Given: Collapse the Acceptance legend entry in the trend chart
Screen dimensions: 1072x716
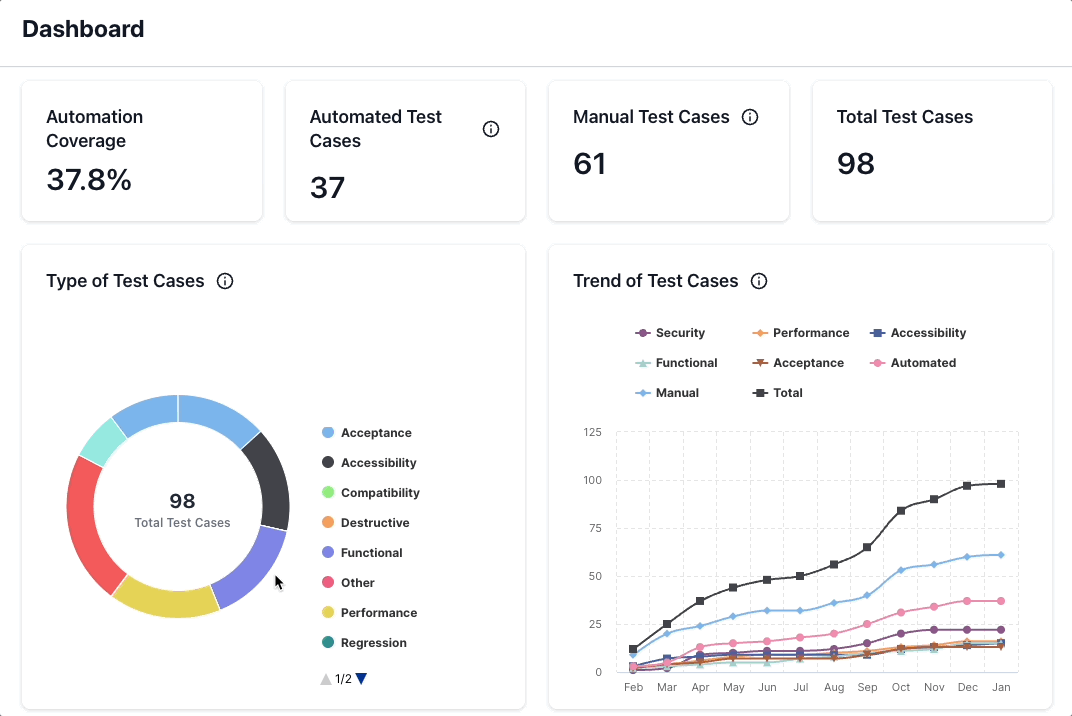Looking at the screenshot, I should pos(759,362).
